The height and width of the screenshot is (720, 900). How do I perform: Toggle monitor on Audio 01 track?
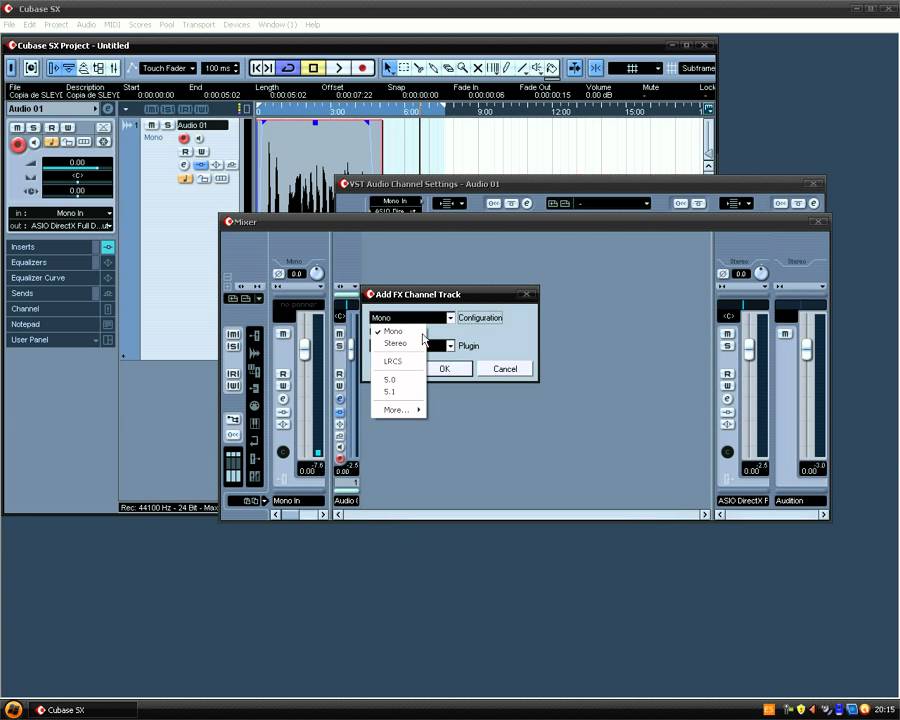[199, 138]
